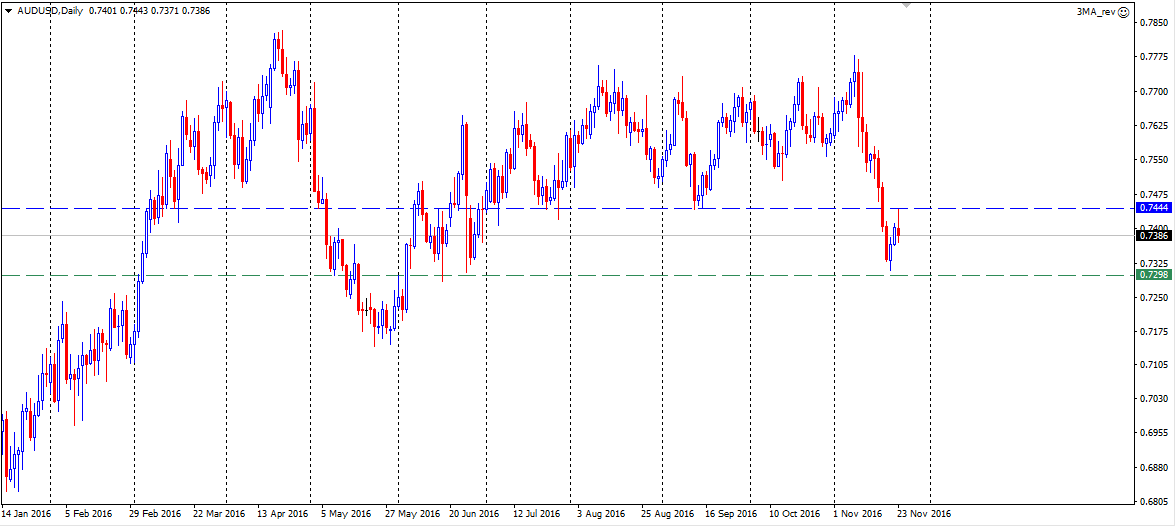The image size is (1175, 526).
Task: Click the current price 0.7386 label
Action: [1153, 235]
